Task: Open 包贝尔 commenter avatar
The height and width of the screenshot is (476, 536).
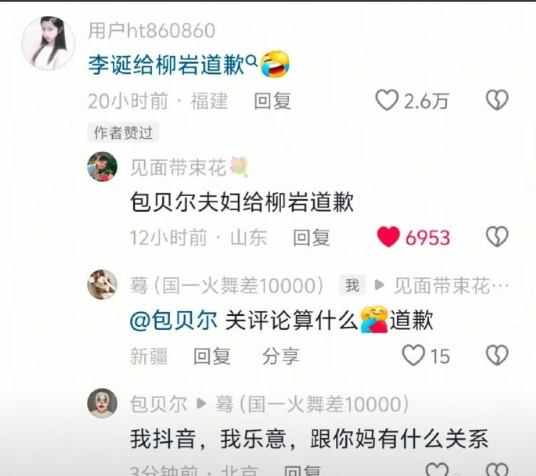Action: [x=102, y=403]
